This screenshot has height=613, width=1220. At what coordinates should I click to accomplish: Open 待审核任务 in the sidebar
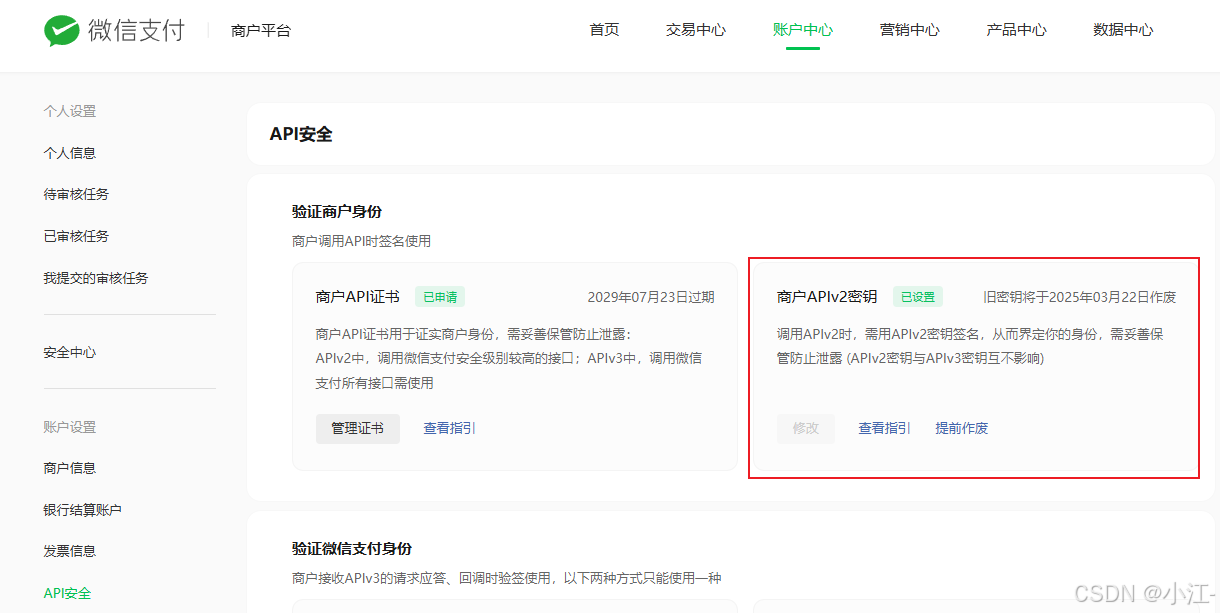(76, 194)
